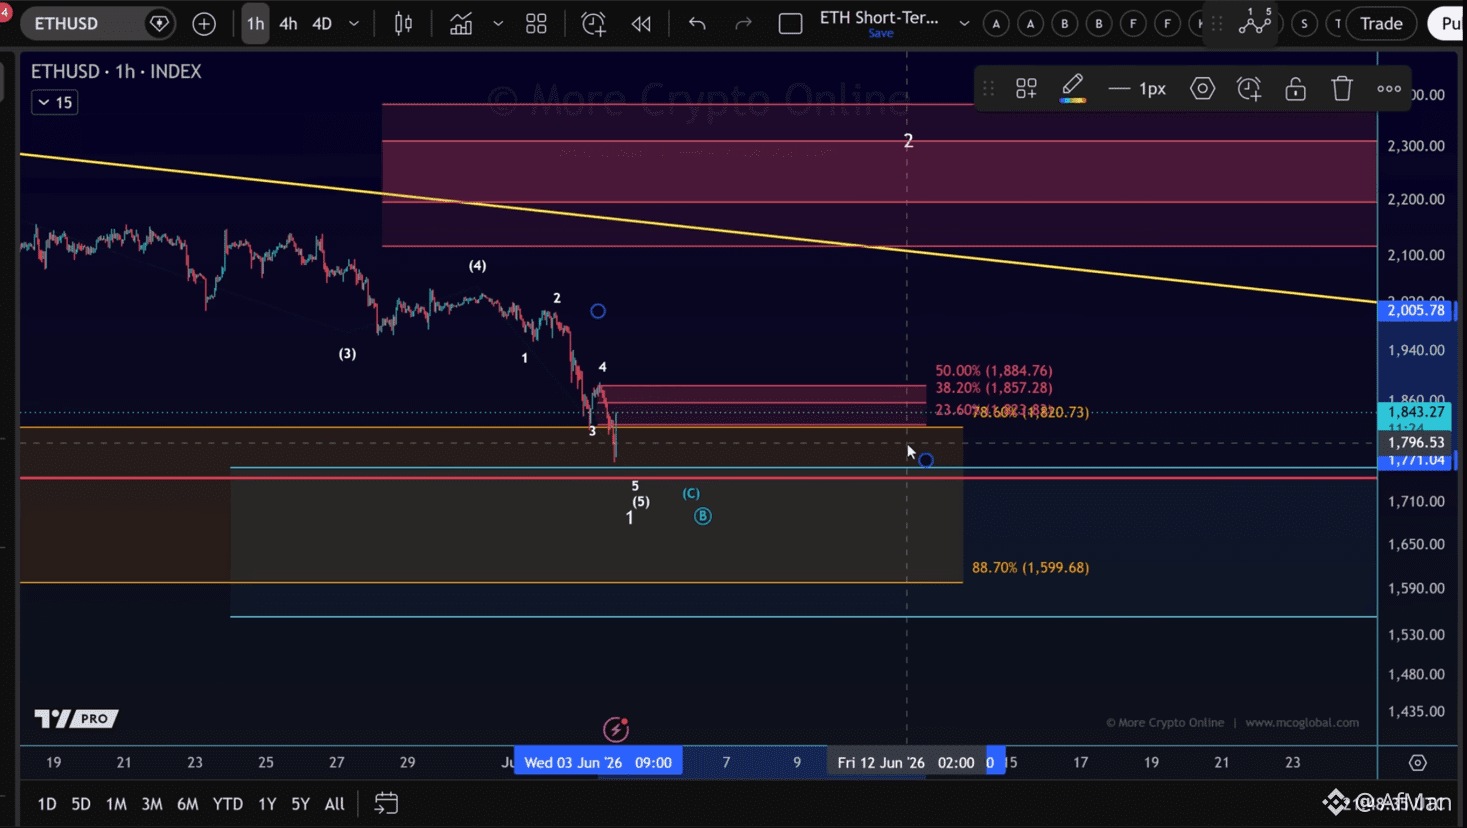Select the 1D date range
Screen dimensions: 1467x828
tap(47, 803)
